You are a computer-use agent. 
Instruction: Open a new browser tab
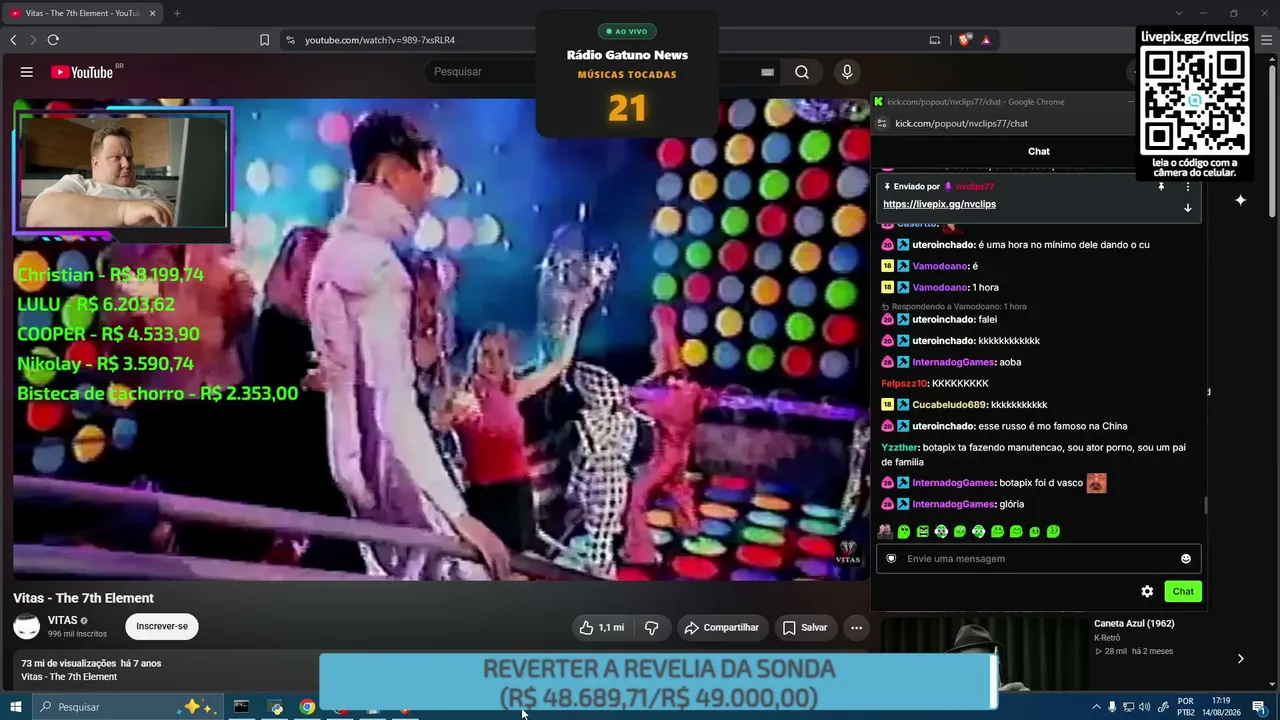177,13
